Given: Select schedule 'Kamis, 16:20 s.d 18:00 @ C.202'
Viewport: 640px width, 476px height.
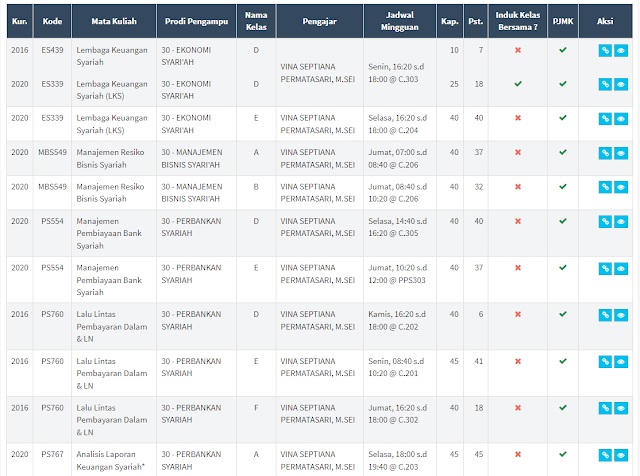Looking at the screenshot, I should click(397, 320).
